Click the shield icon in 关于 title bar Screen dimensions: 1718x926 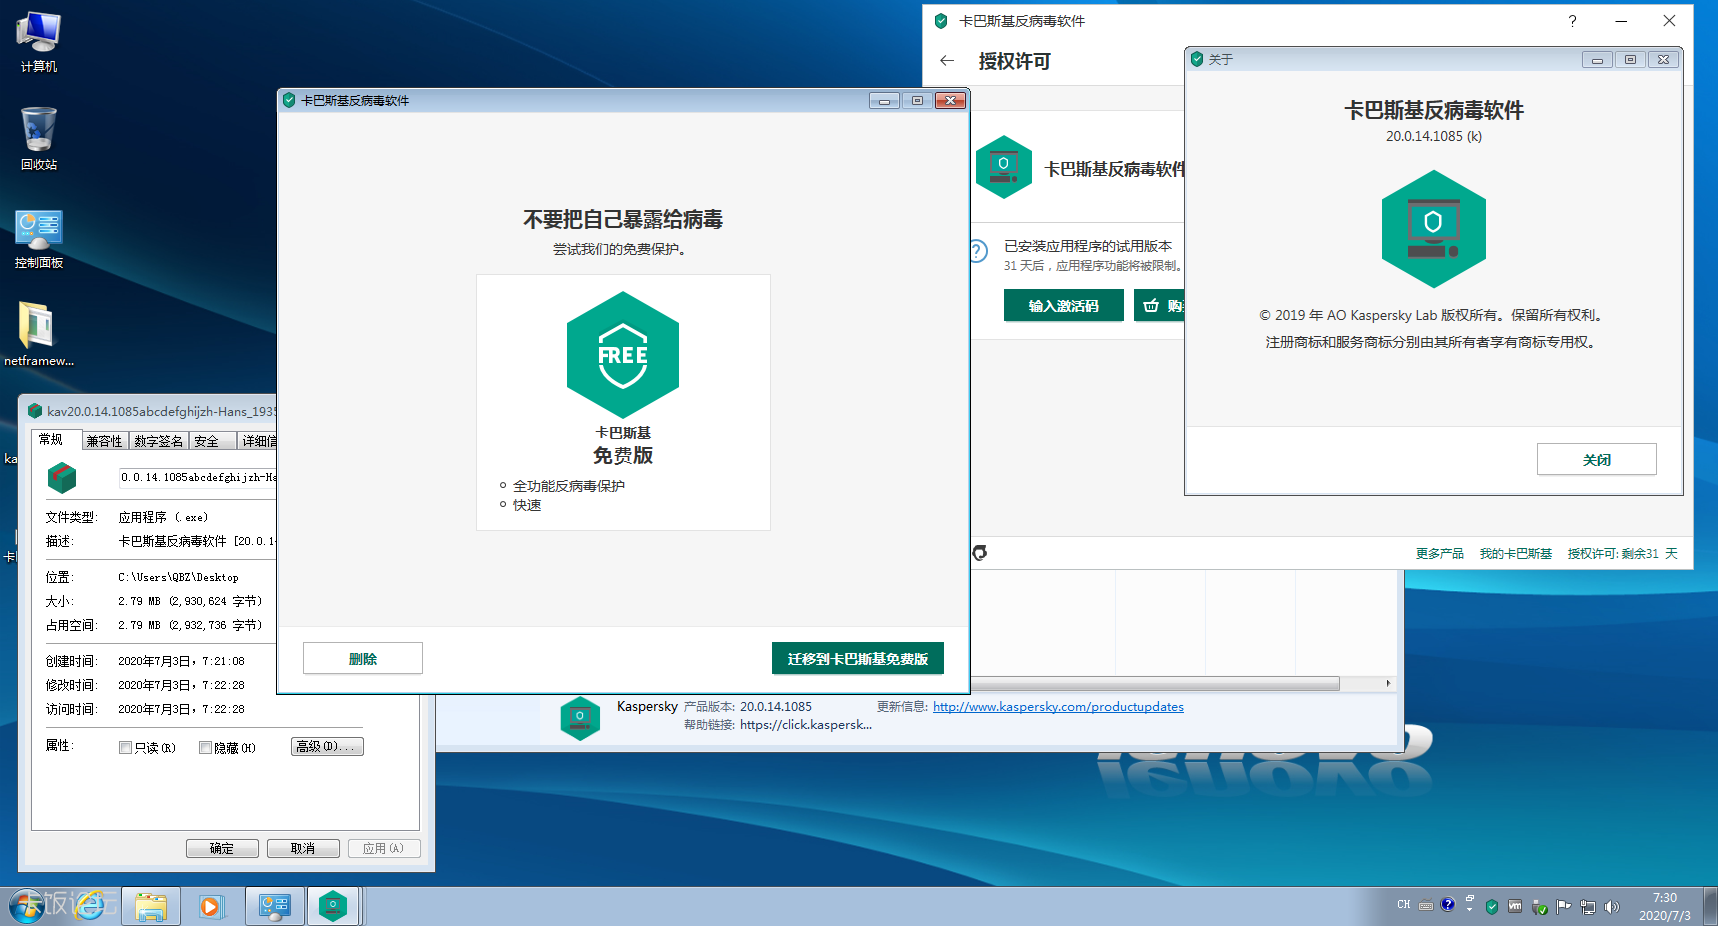(x=1197, y=59)
